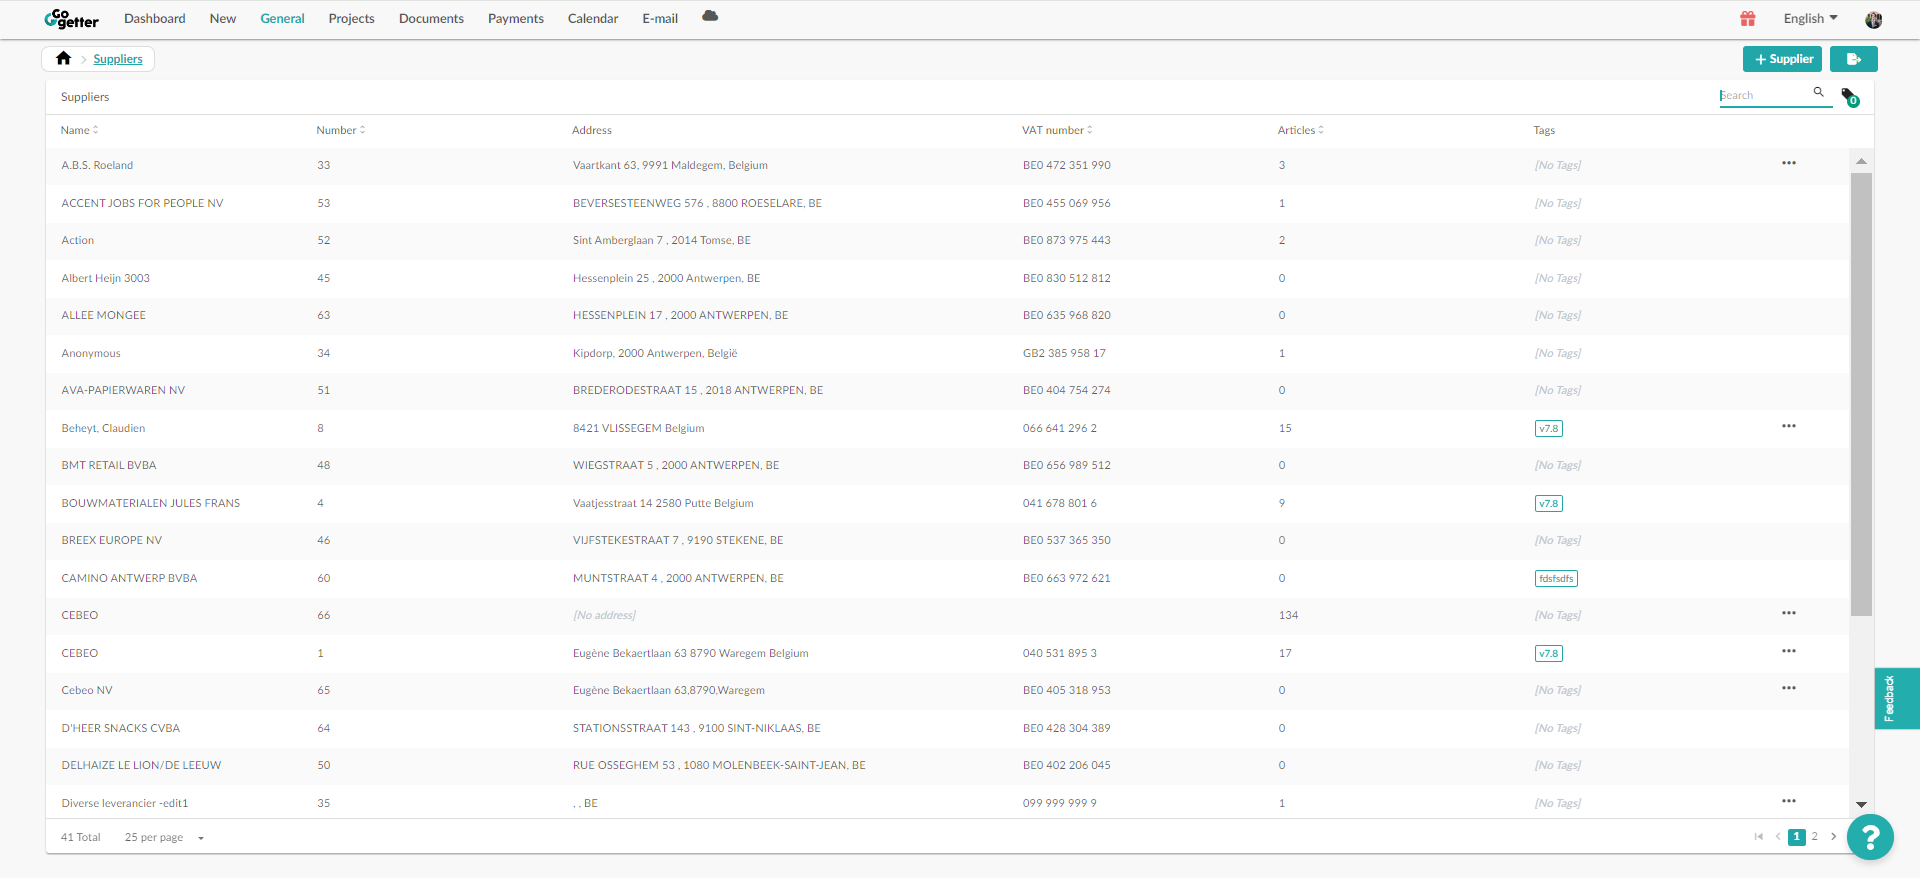The height and width of the screenshot is (878, 1920).
Task: Open the Projects menu
Action: pos(351,18)
